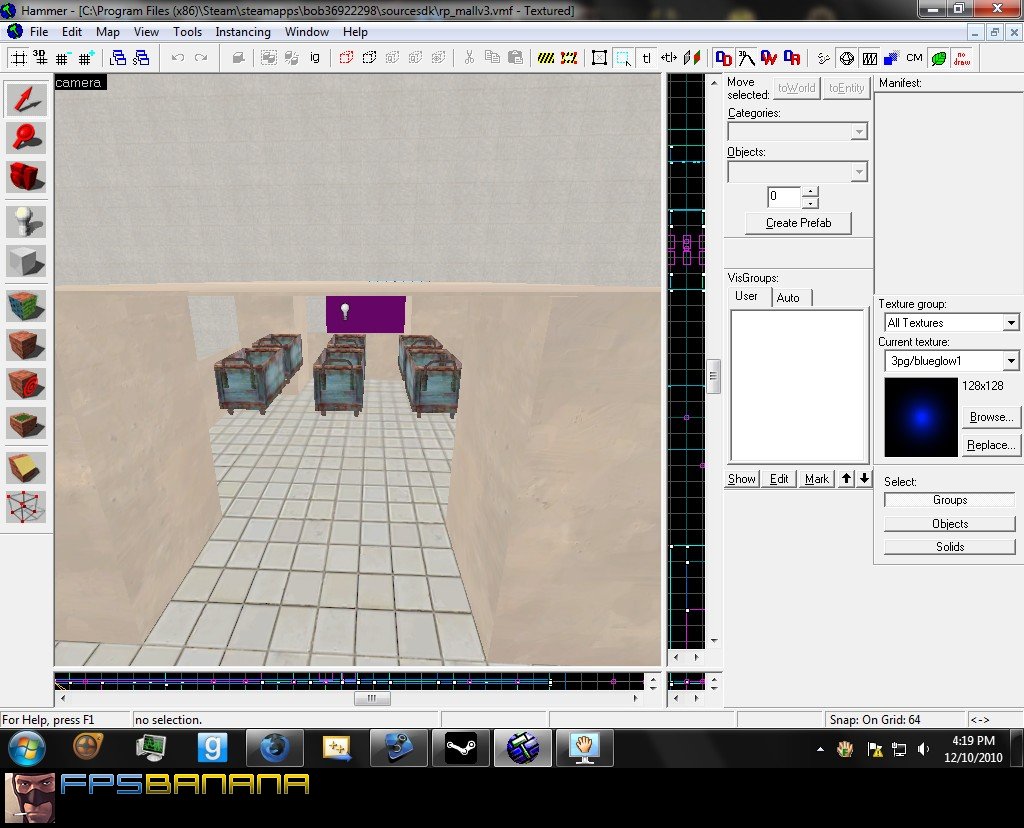The width and height of the screenshot is (1024, 828).
Task: Click the Carve tool icon
Action: point(238,58)
